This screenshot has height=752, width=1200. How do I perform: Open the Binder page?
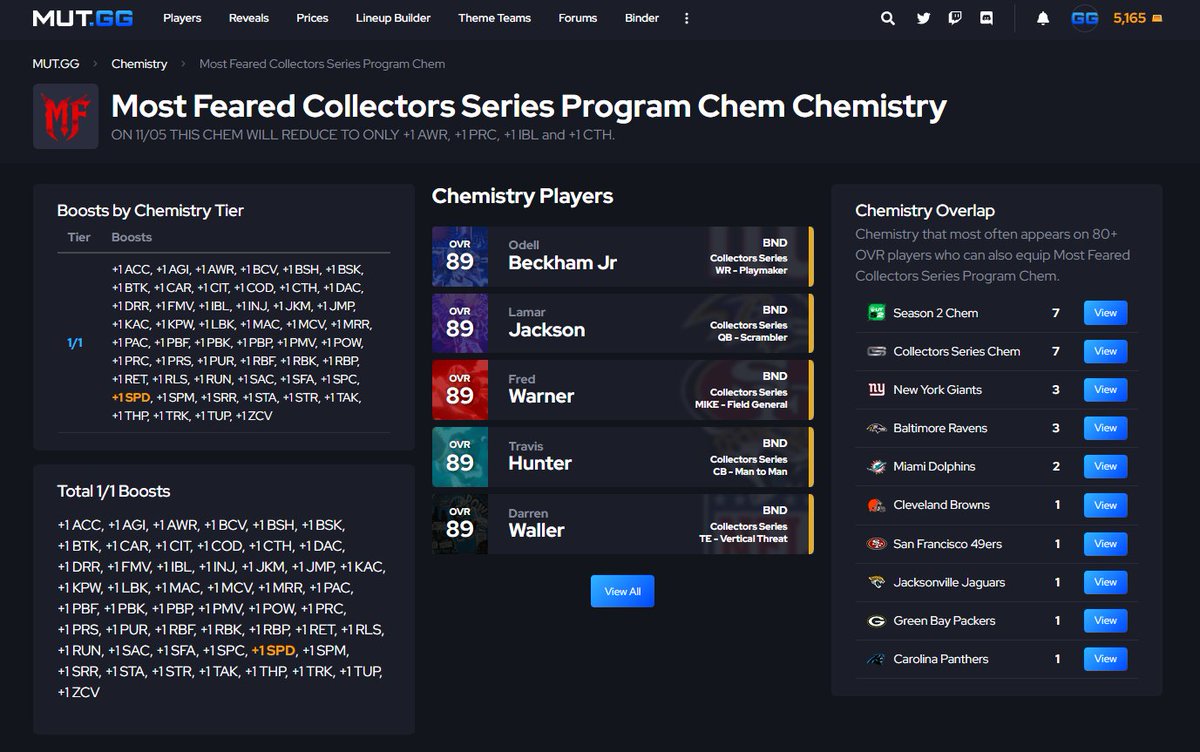[x=642, y=18]
